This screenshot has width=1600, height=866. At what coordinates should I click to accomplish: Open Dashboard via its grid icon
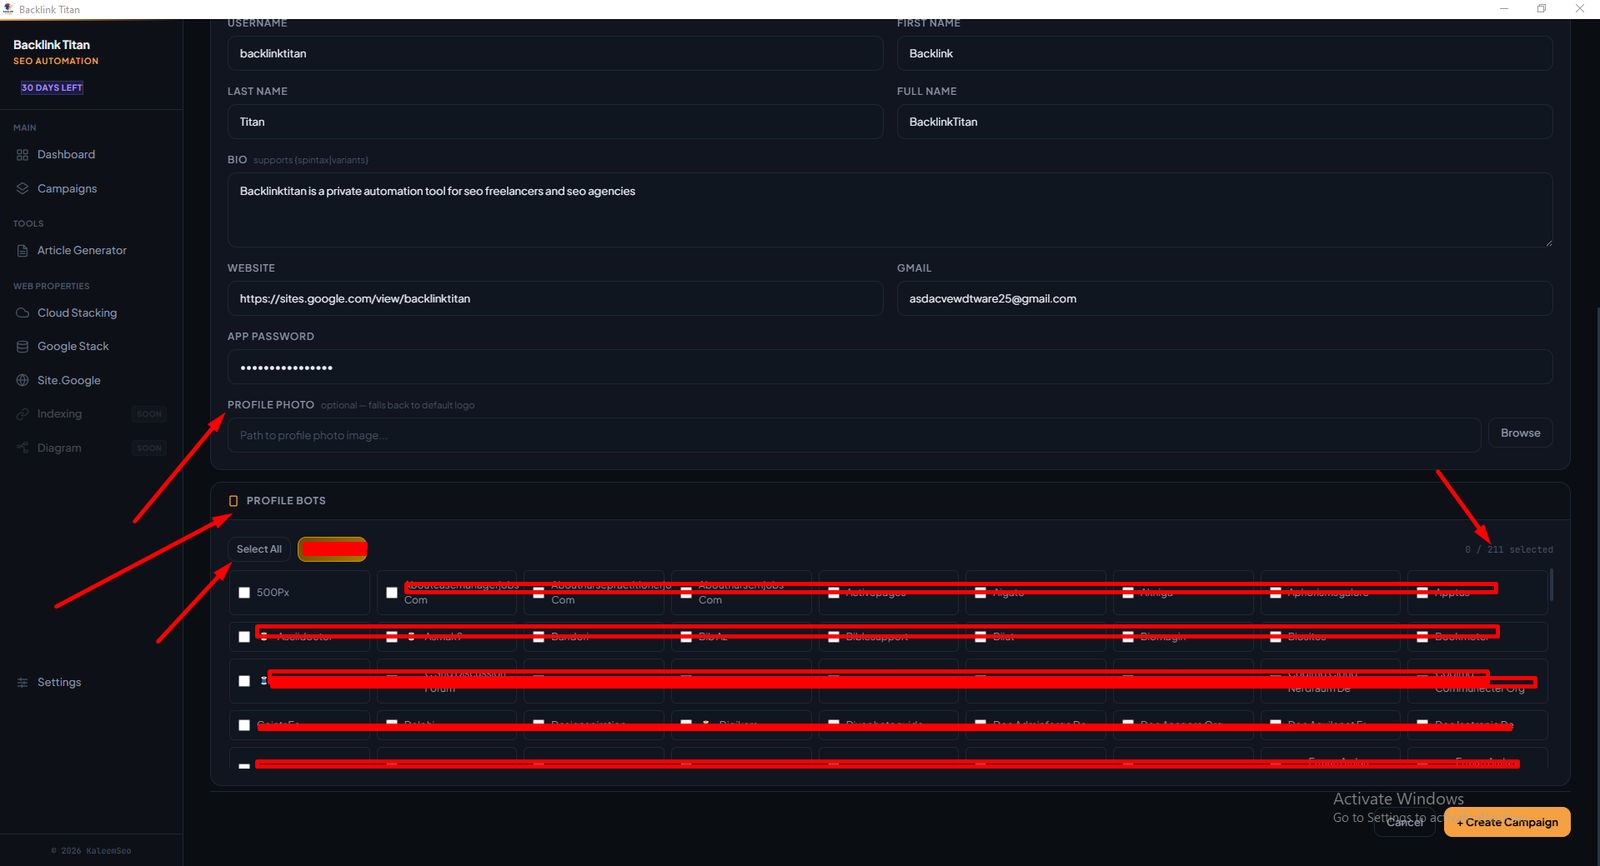click(22, 155)
